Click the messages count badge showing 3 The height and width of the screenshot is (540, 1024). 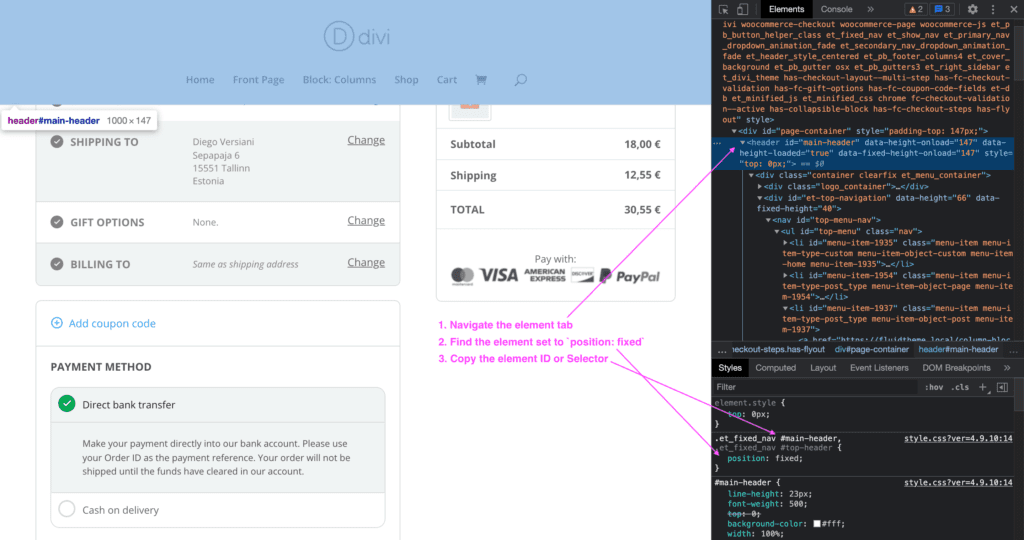[x=942, y=9]
